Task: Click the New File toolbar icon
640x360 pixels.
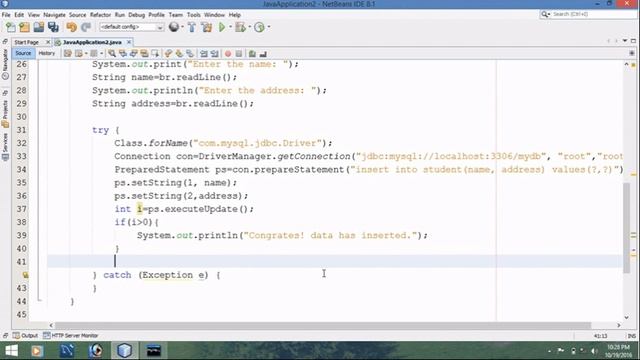Action: 11,27
